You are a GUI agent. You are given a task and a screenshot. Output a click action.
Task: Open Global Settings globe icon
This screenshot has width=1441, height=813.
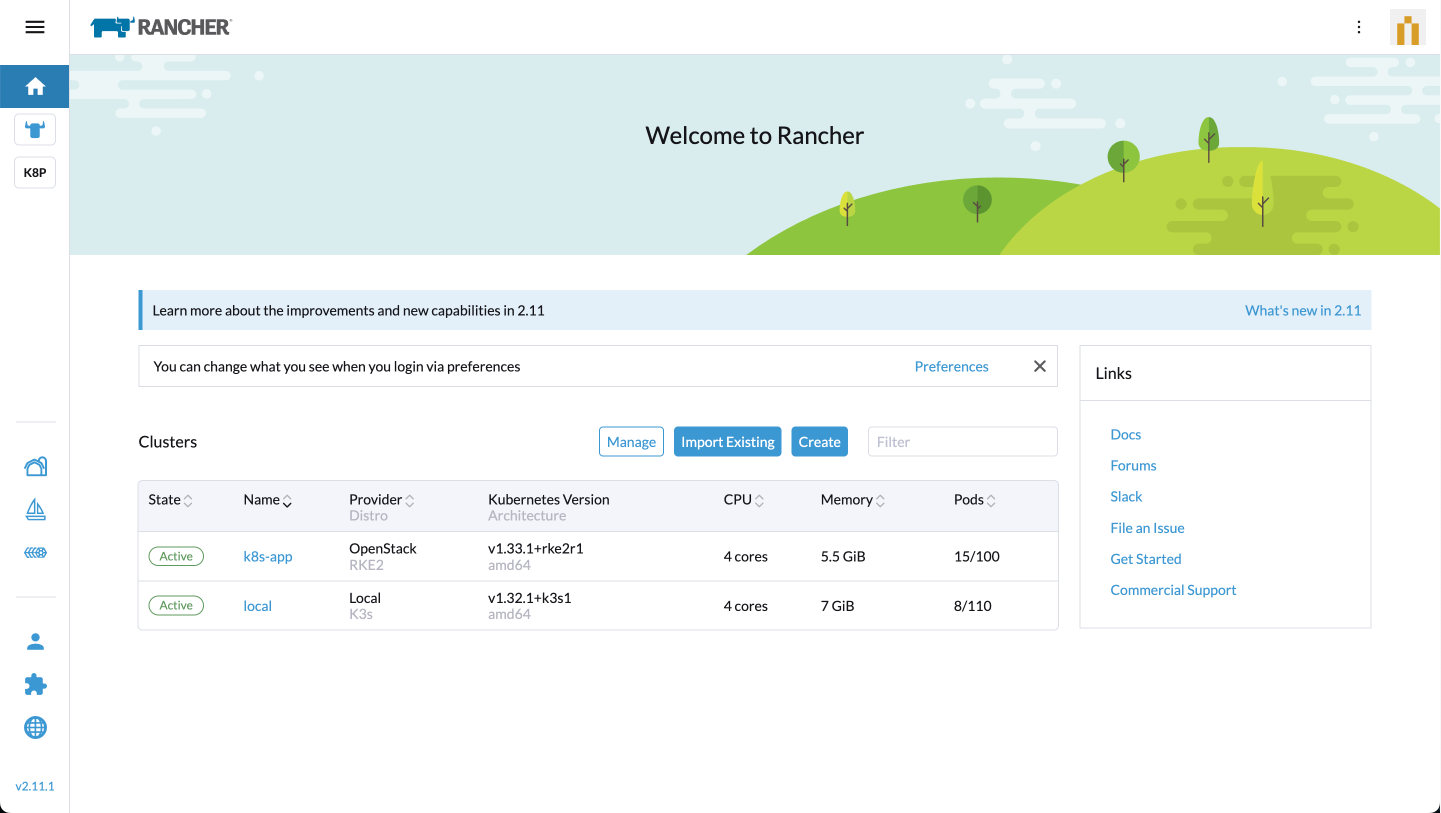[35, 727]
